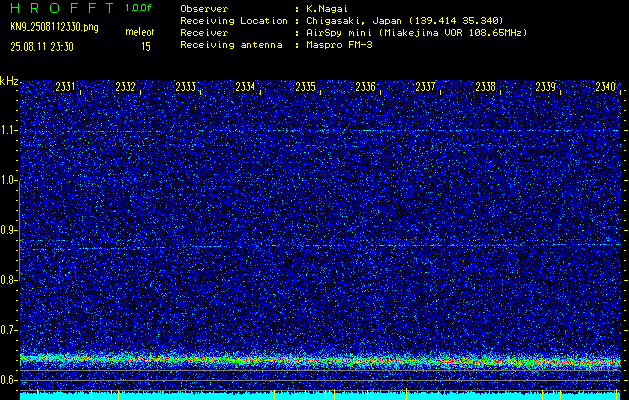Click the meteor count value 15

(146, 47)
